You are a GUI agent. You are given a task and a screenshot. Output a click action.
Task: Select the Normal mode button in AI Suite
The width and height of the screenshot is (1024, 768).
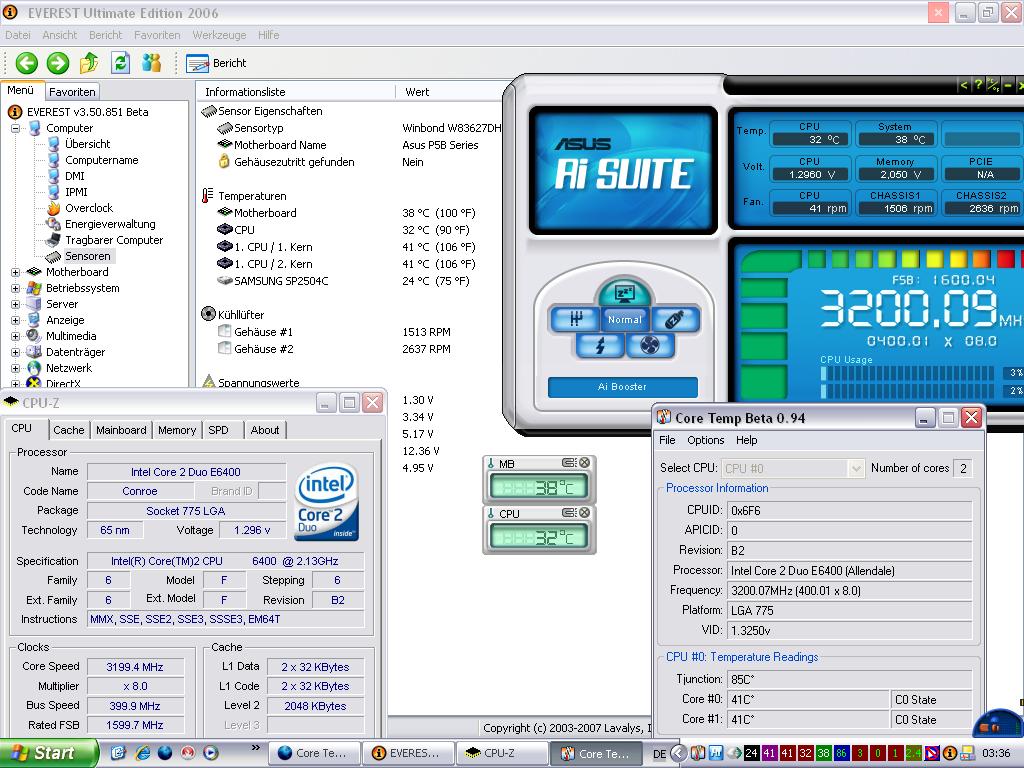point(625,319)
